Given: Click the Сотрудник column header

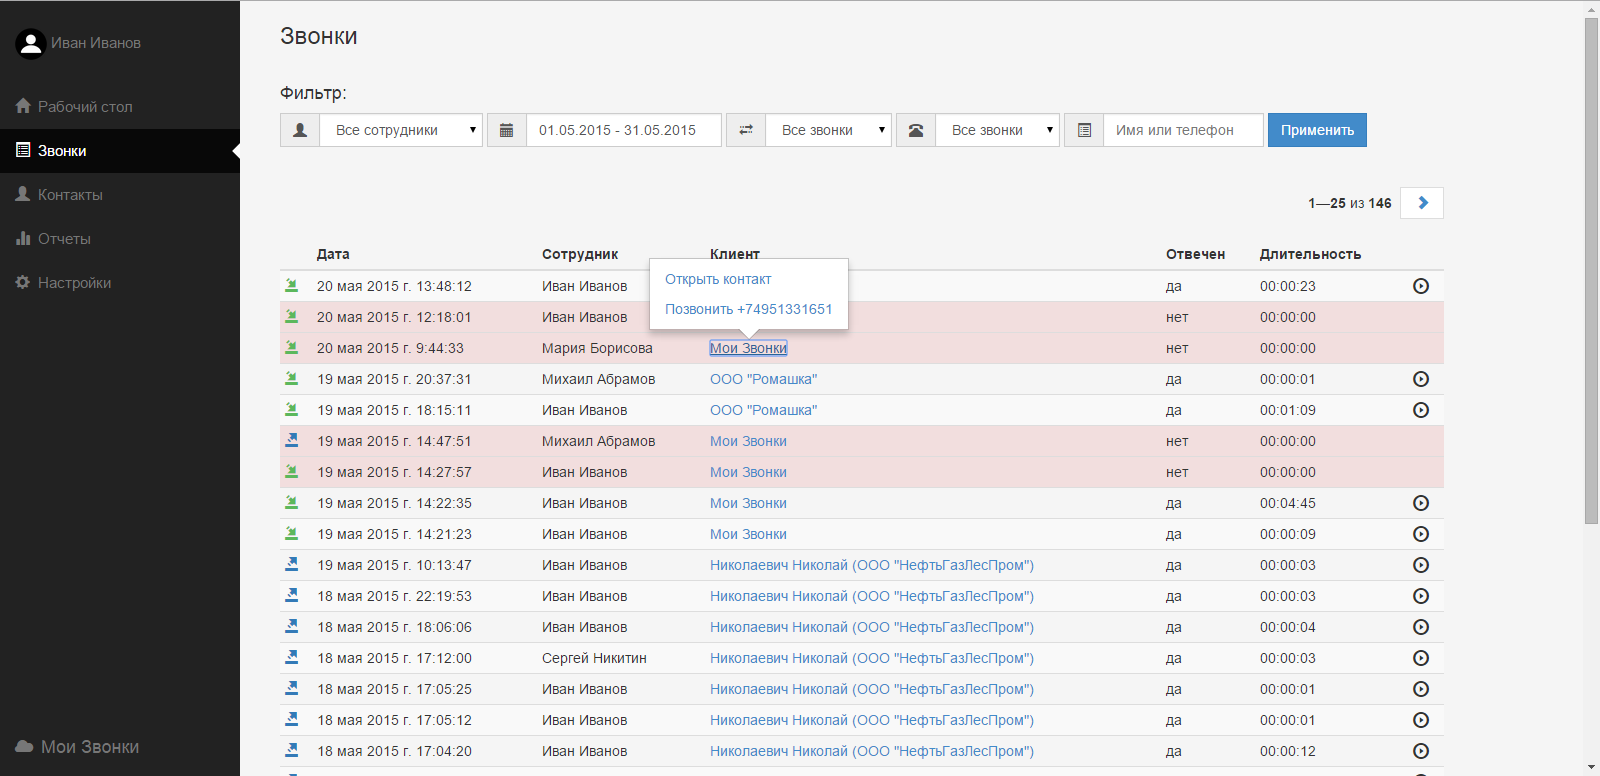Looking at the screenshot, I should (x=580, y=254).
